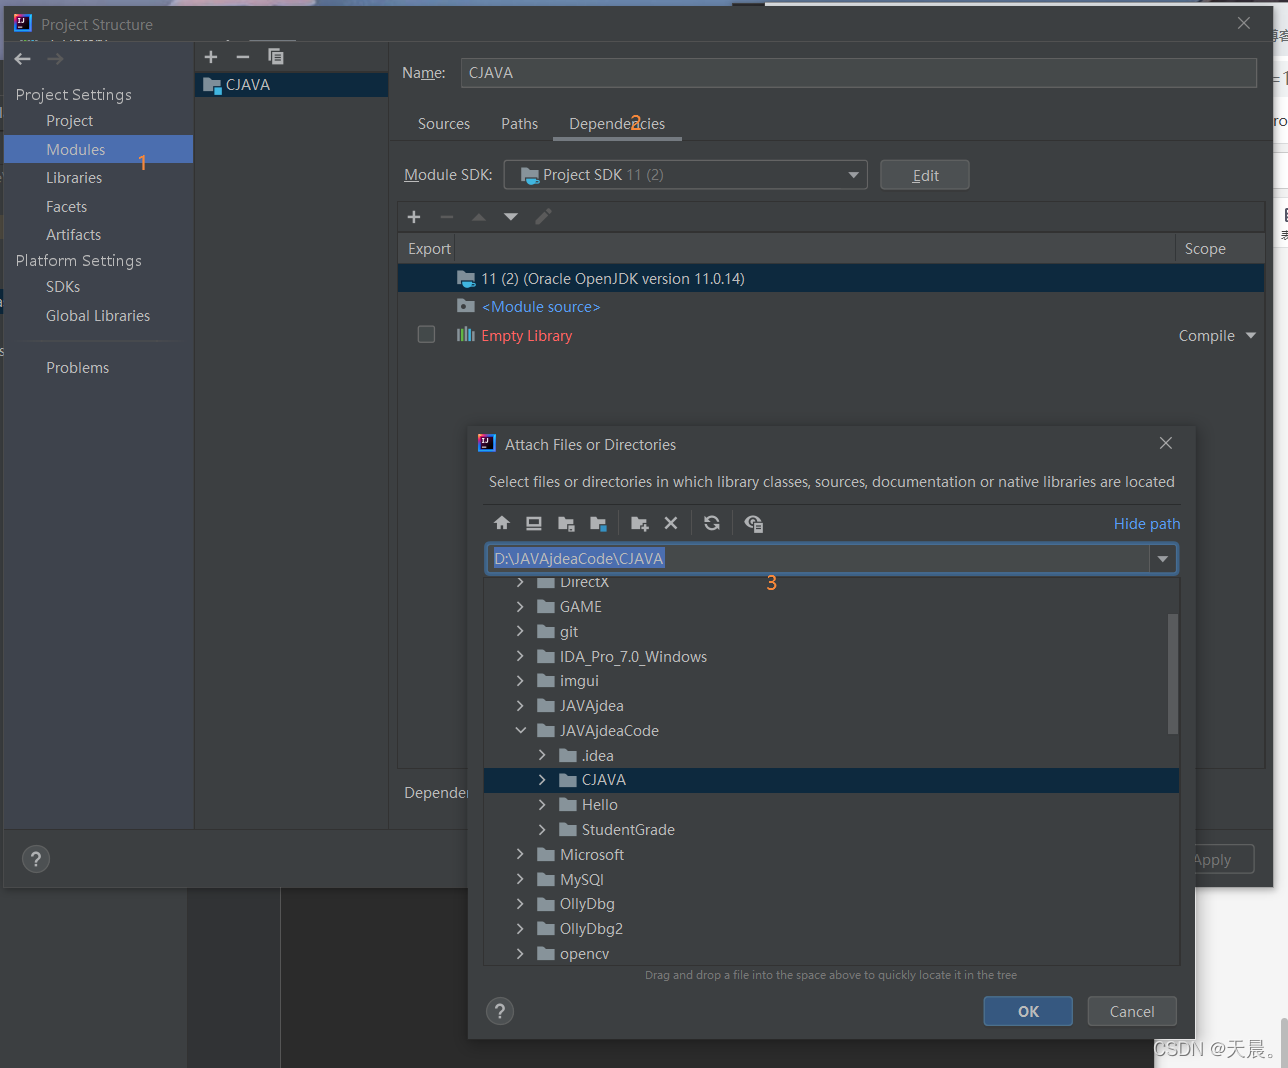Go to Home directory icon

tap(502, 523)
